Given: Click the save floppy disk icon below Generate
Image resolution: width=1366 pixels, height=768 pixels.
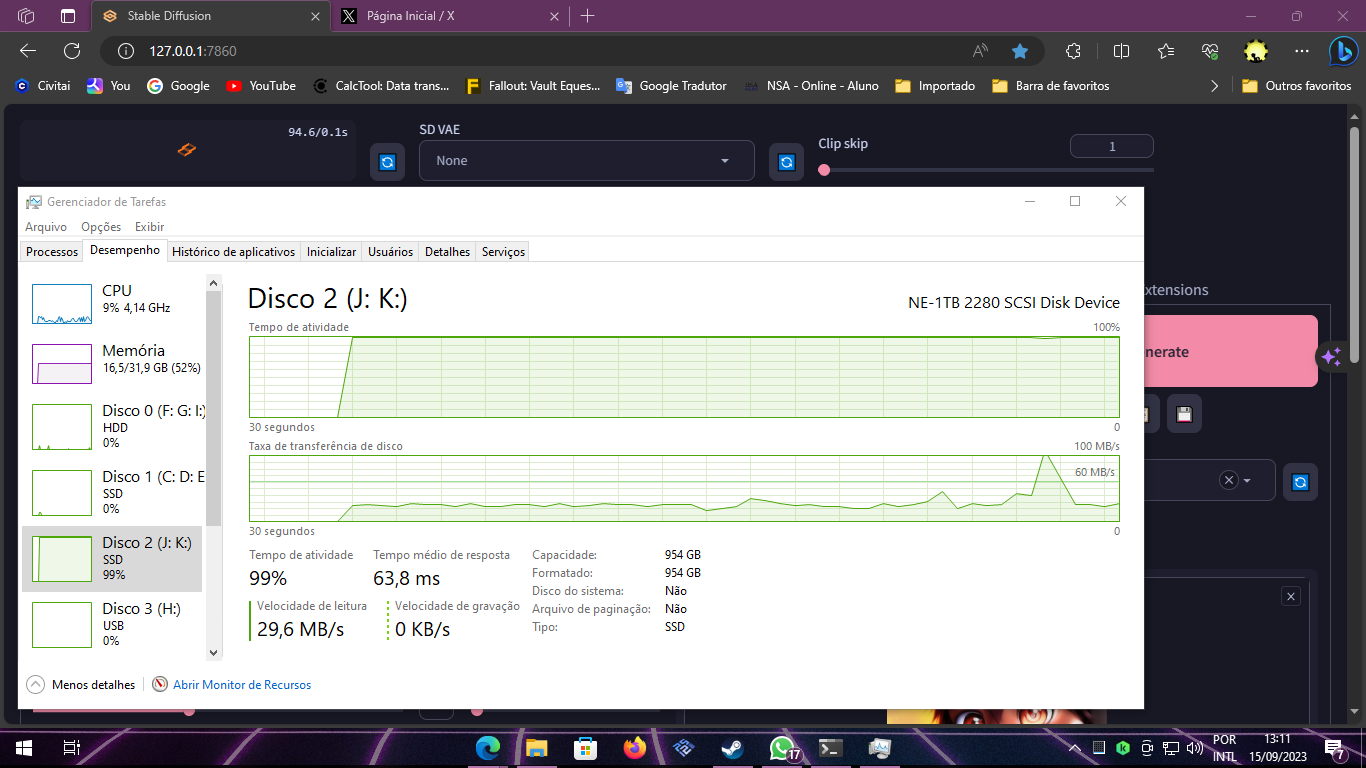Looking at the screenshot, I should (x=1184, y=414).
